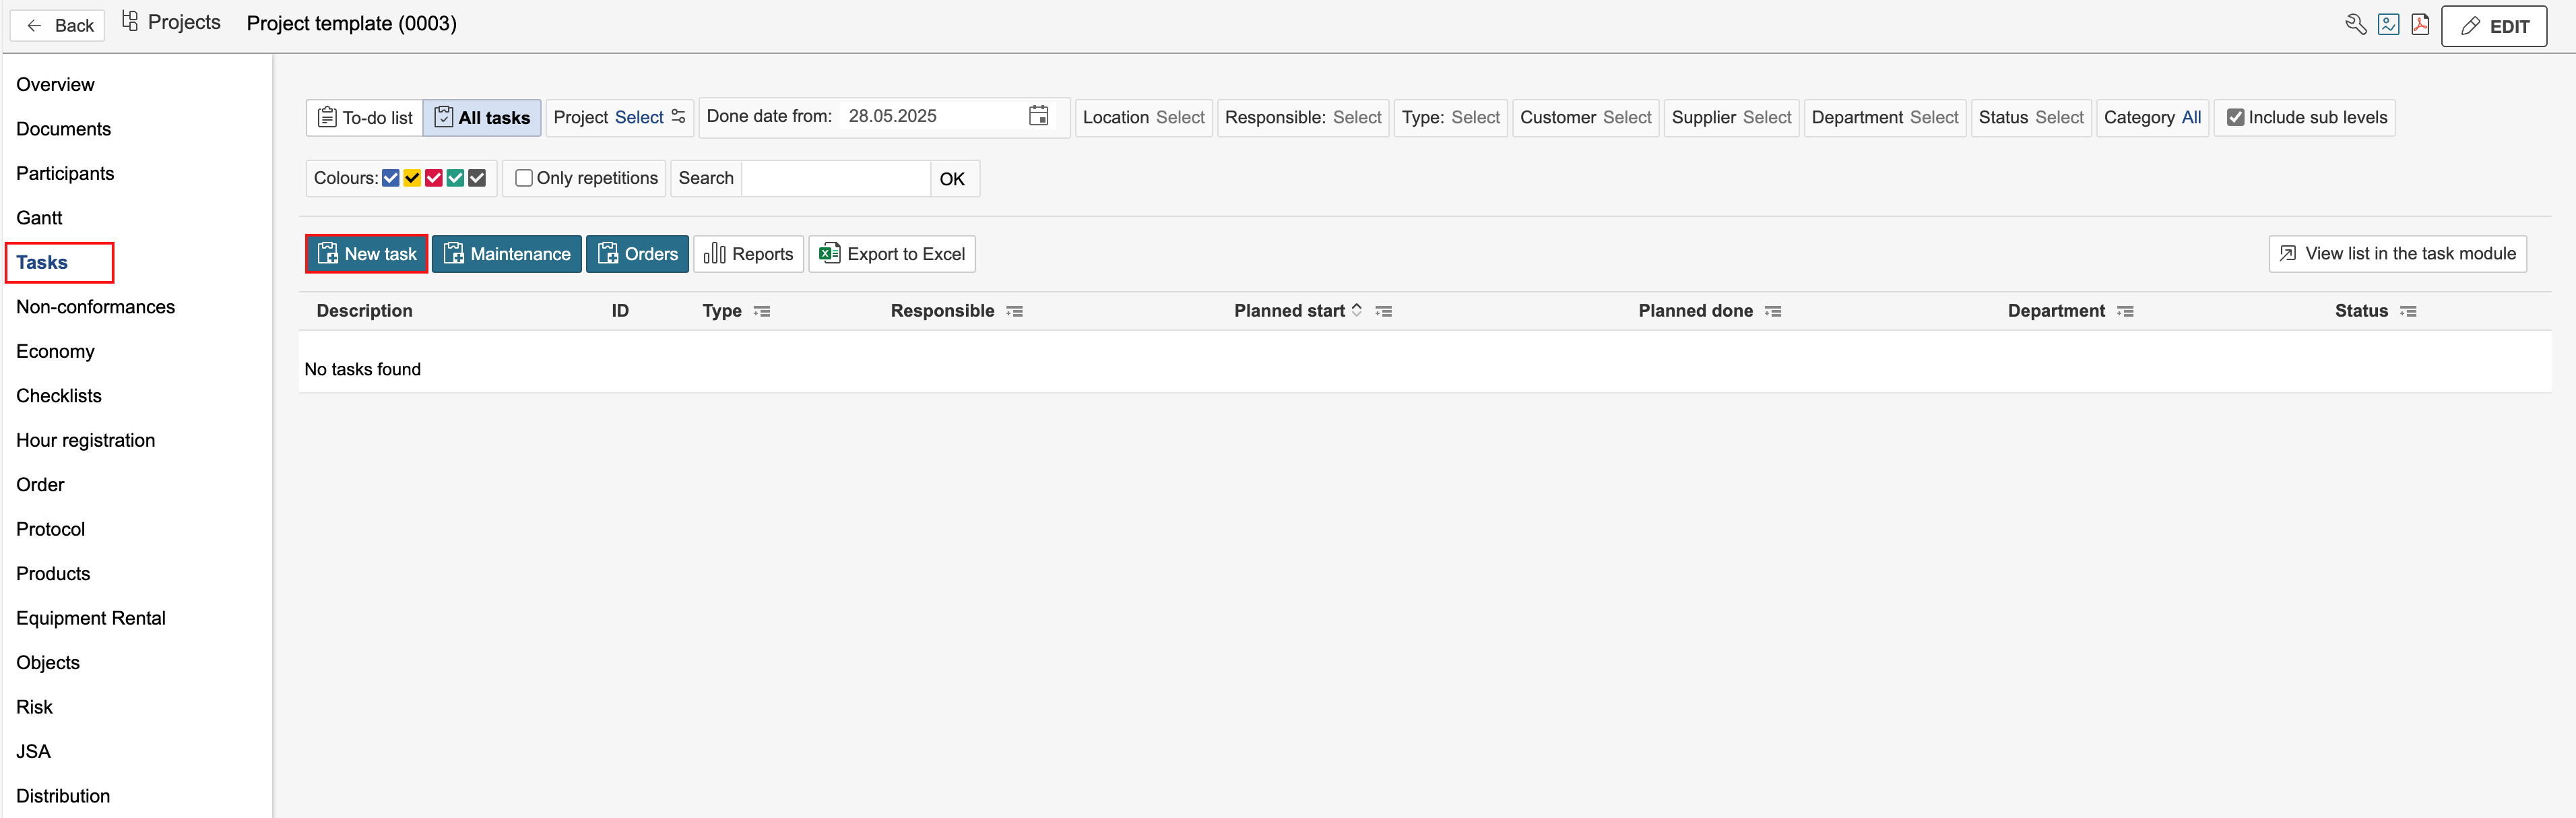Click the Status column filter icon

point(2408,312)
